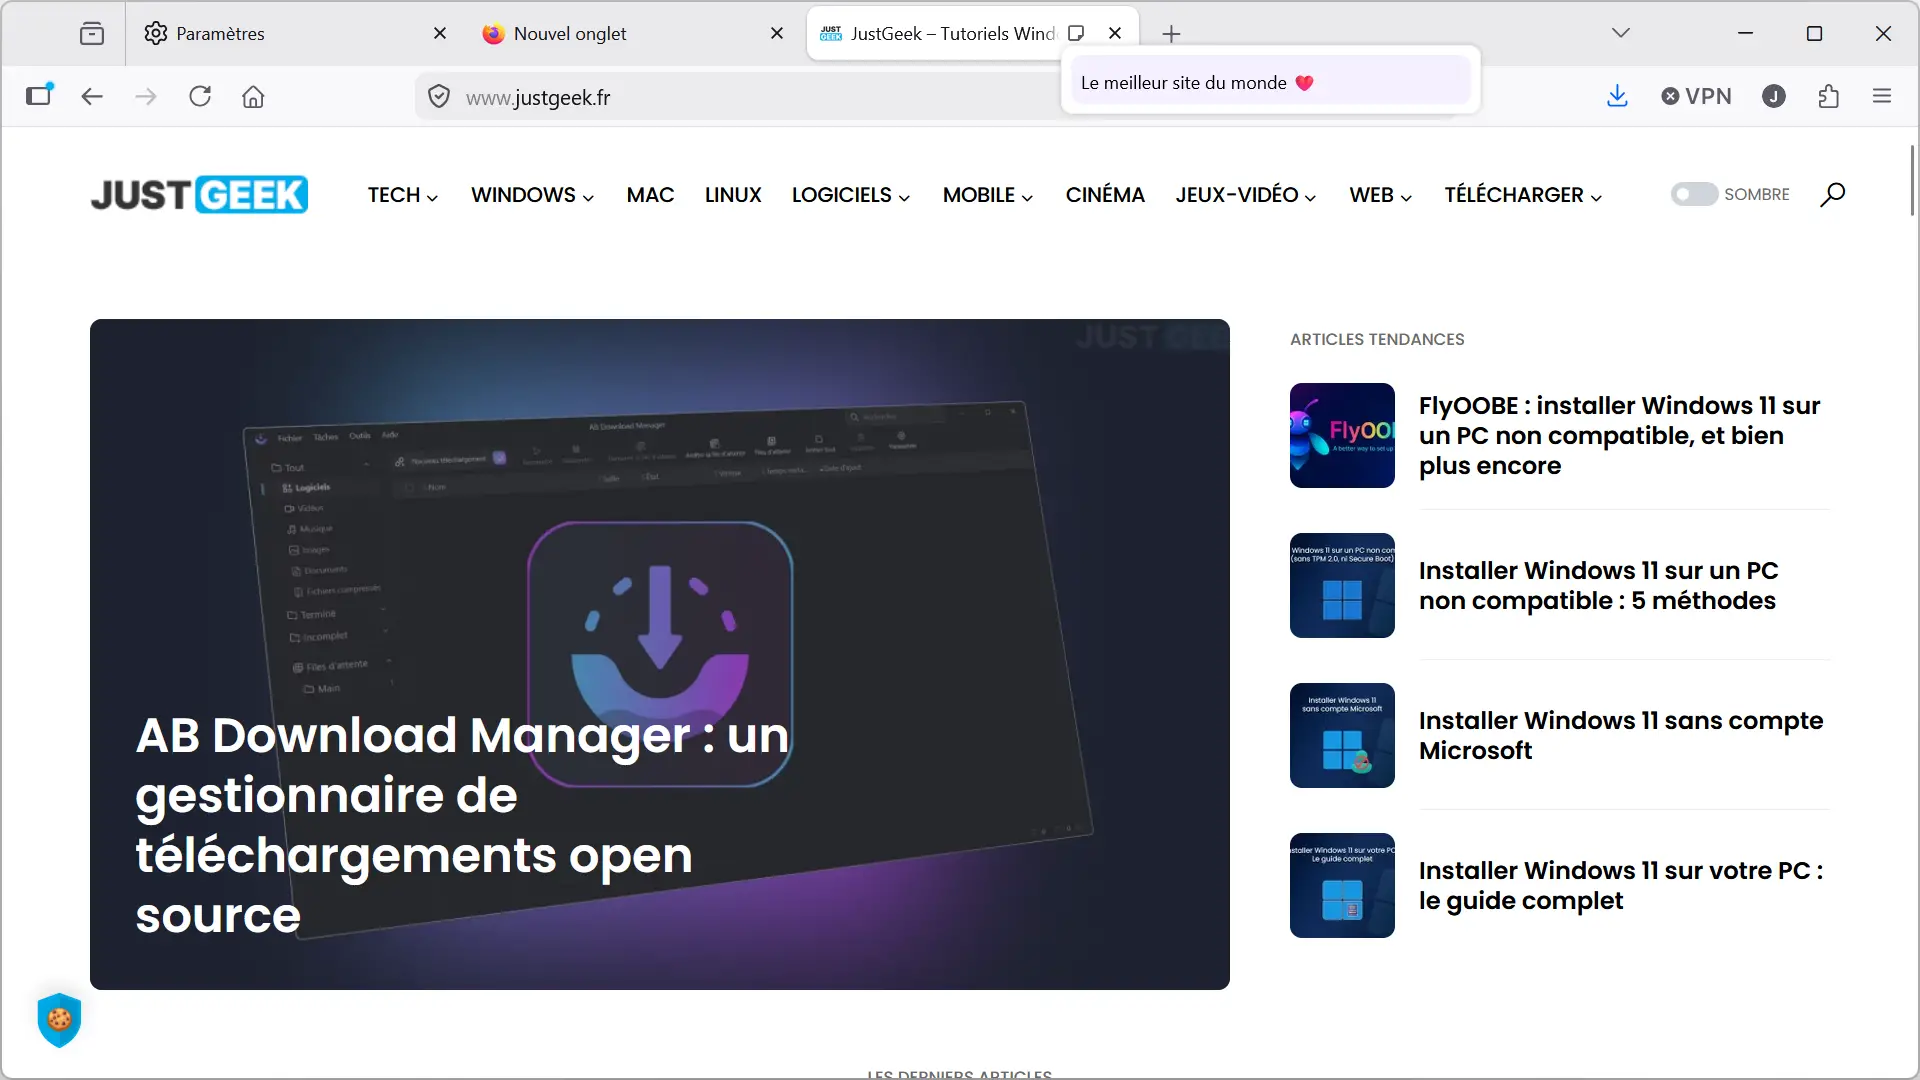Open the sans compte Microsoft article thumbnail

(x=1342, y=735)
